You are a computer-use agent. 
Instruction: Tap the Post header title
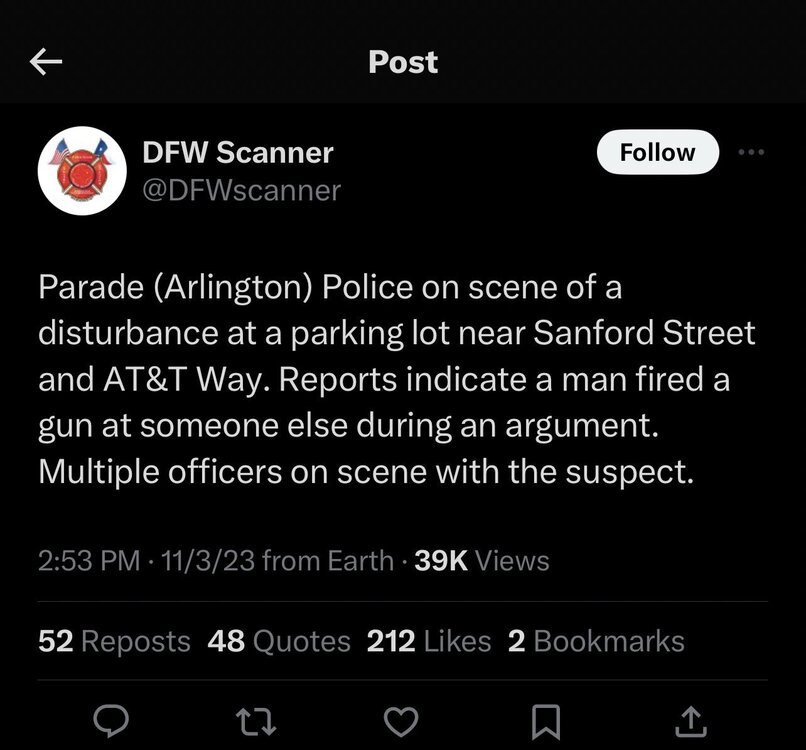403,62
